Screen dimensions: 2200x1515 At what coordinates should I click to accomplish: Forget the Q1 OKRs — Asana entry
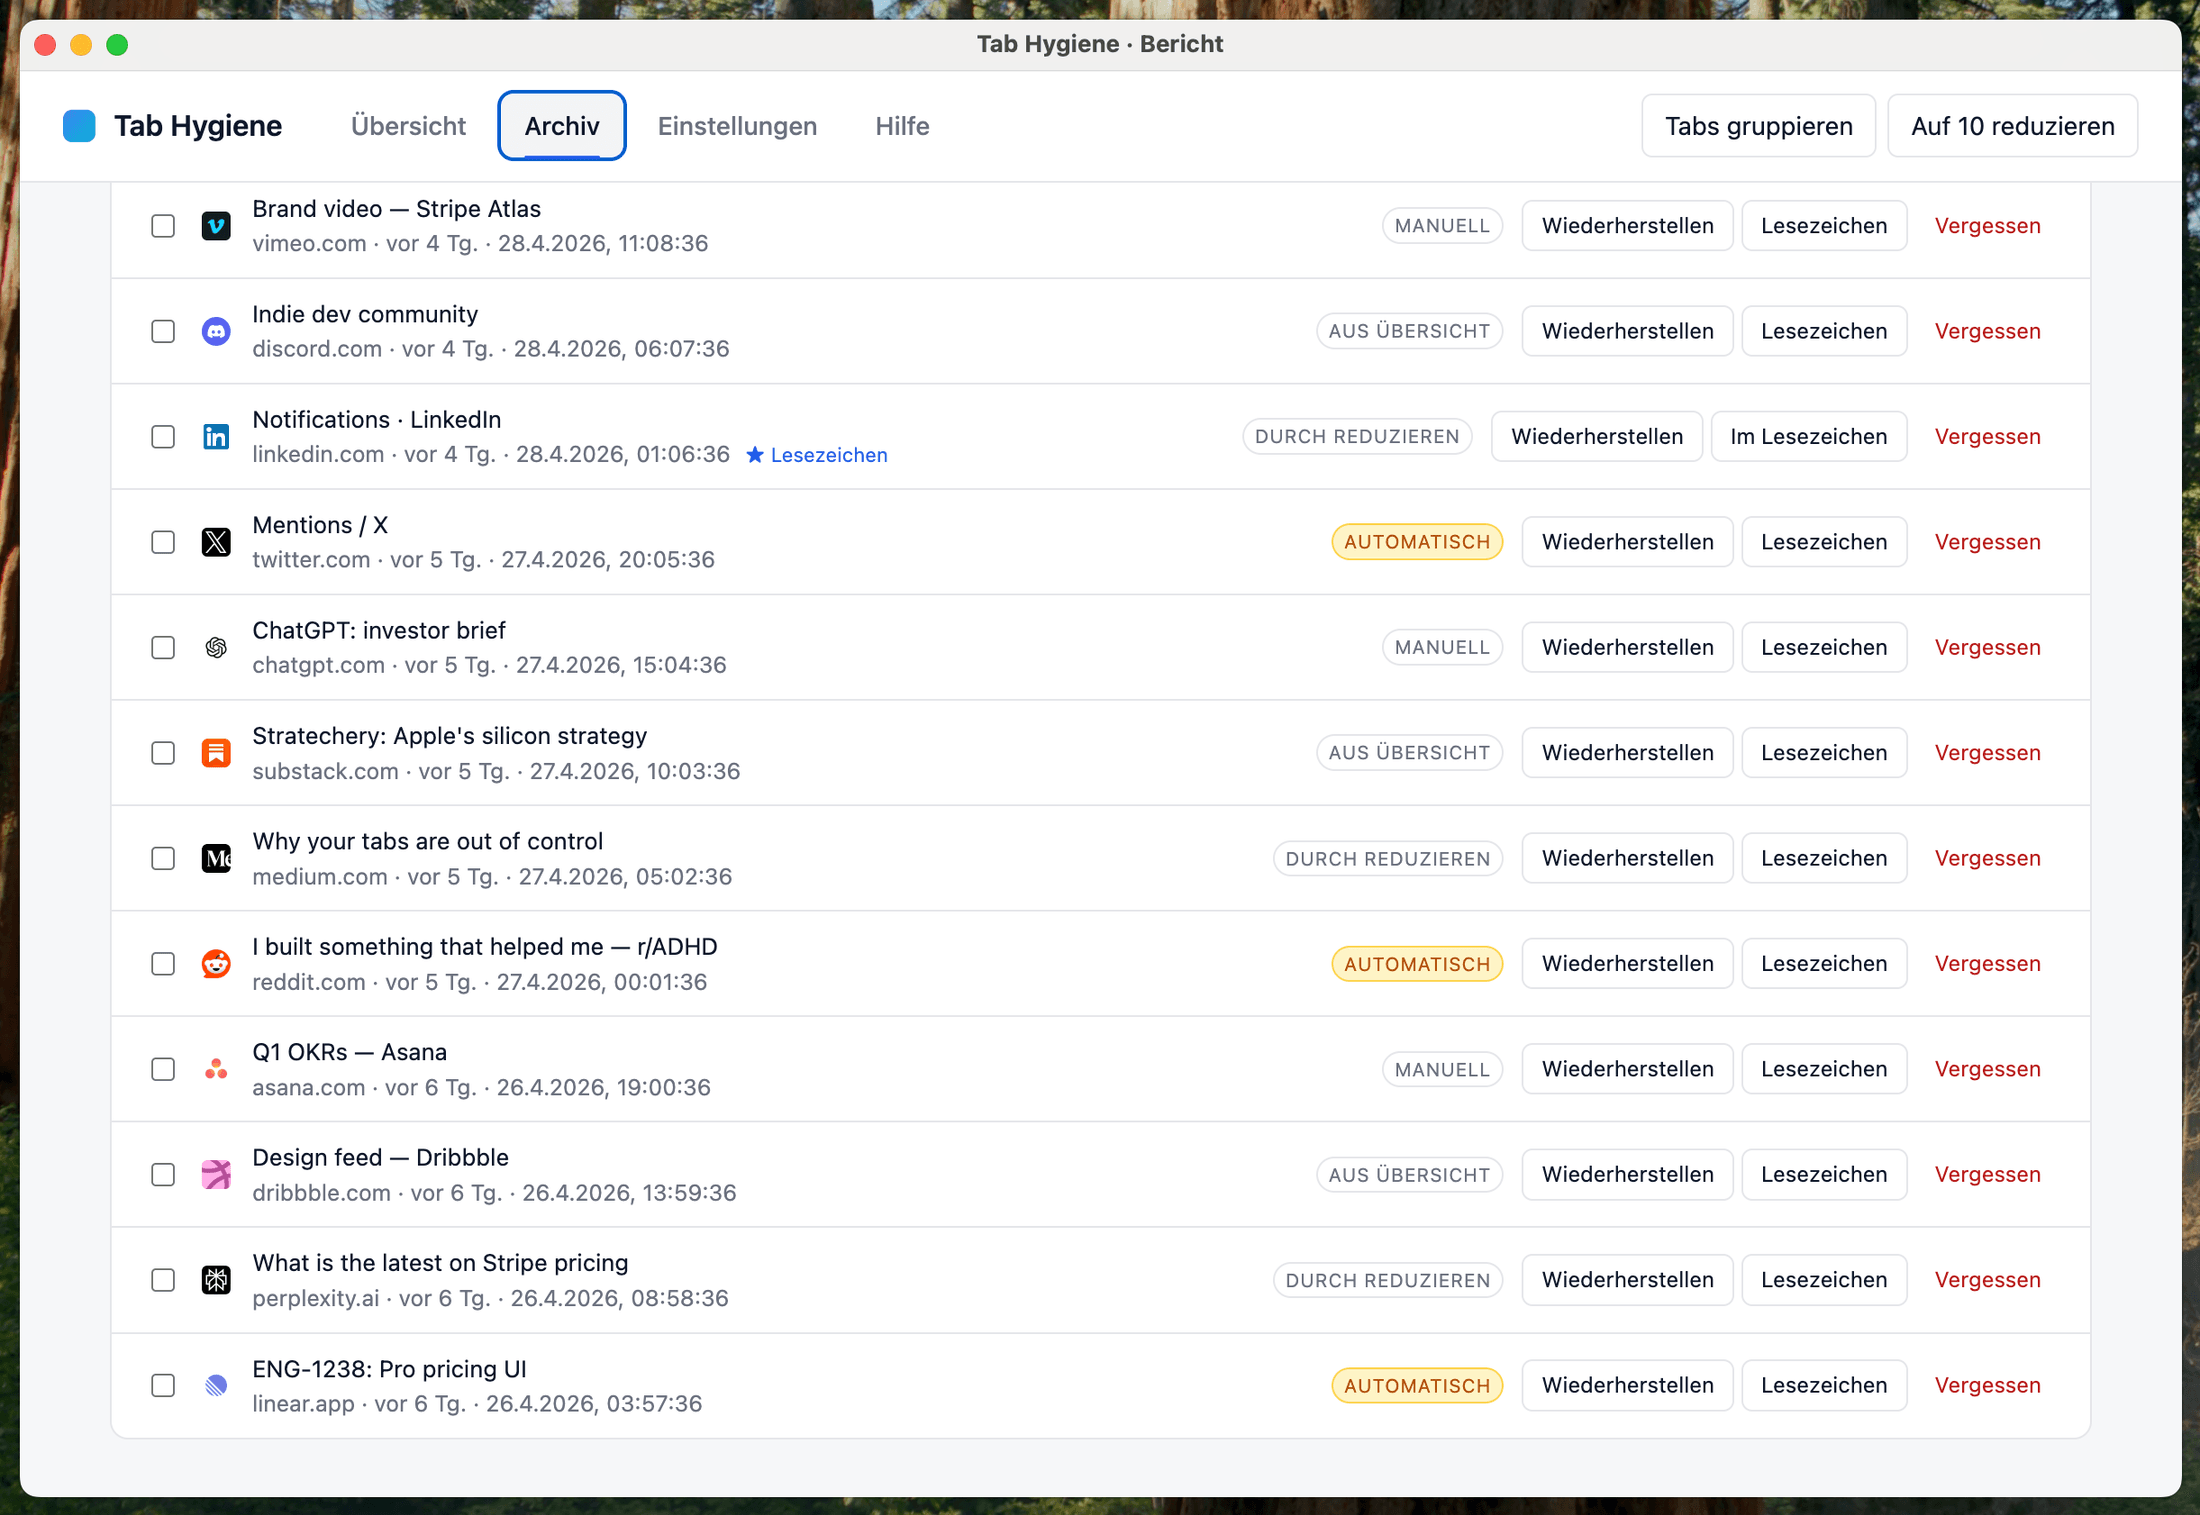point(1987,1069)
